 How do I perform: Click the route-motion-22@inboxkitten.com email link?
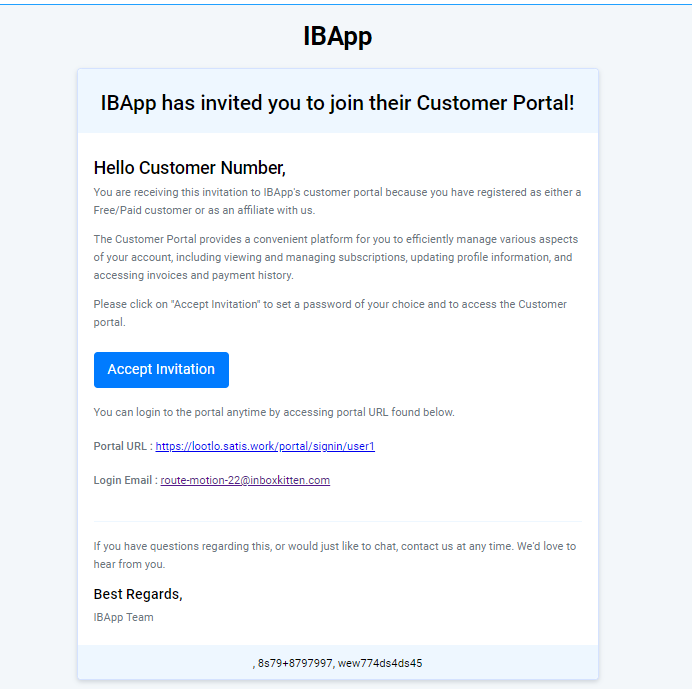point(245,480)
